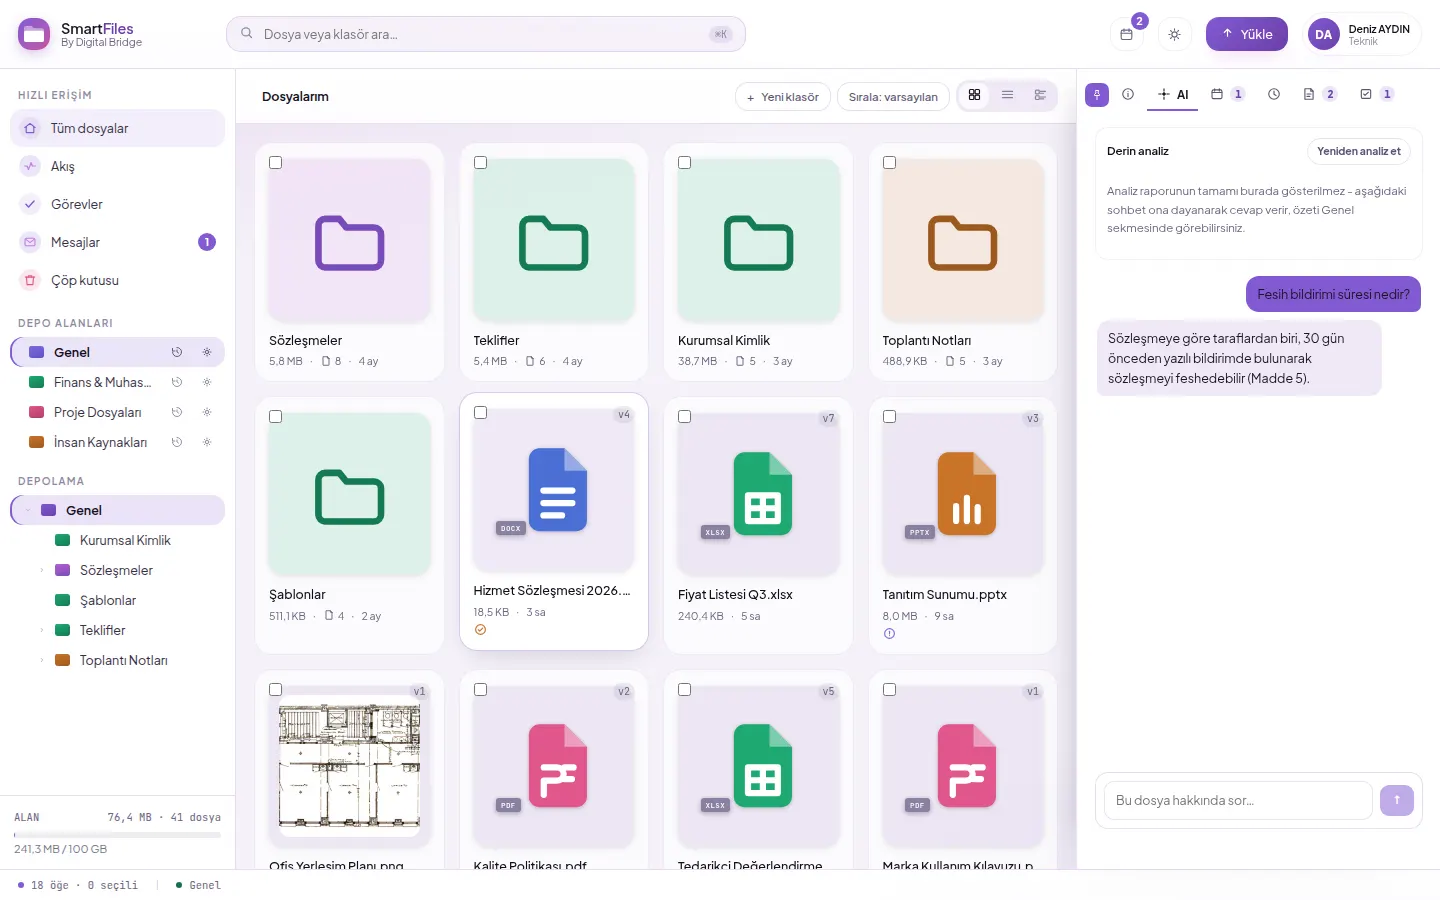Focus the Dosya veya klasör ara search field

pyautogui.click(x=486, y=34)
